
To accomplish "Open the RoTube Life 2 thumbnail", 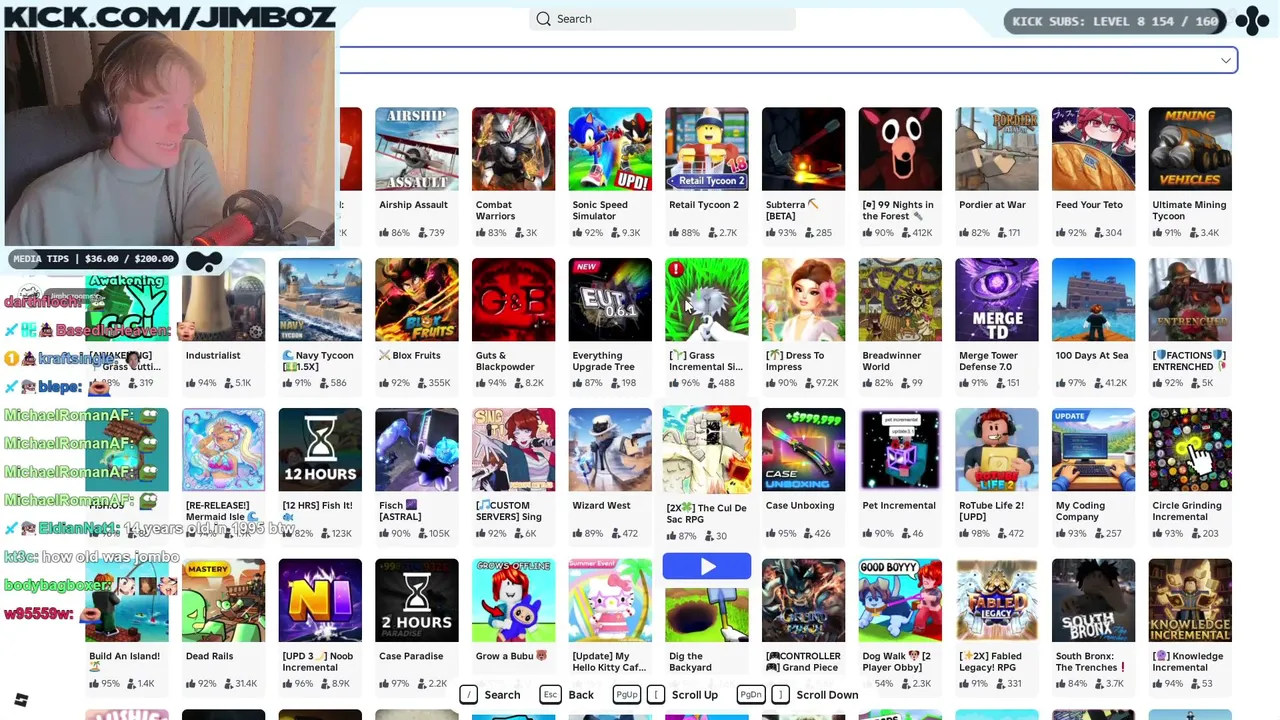I will pos(997,450).
